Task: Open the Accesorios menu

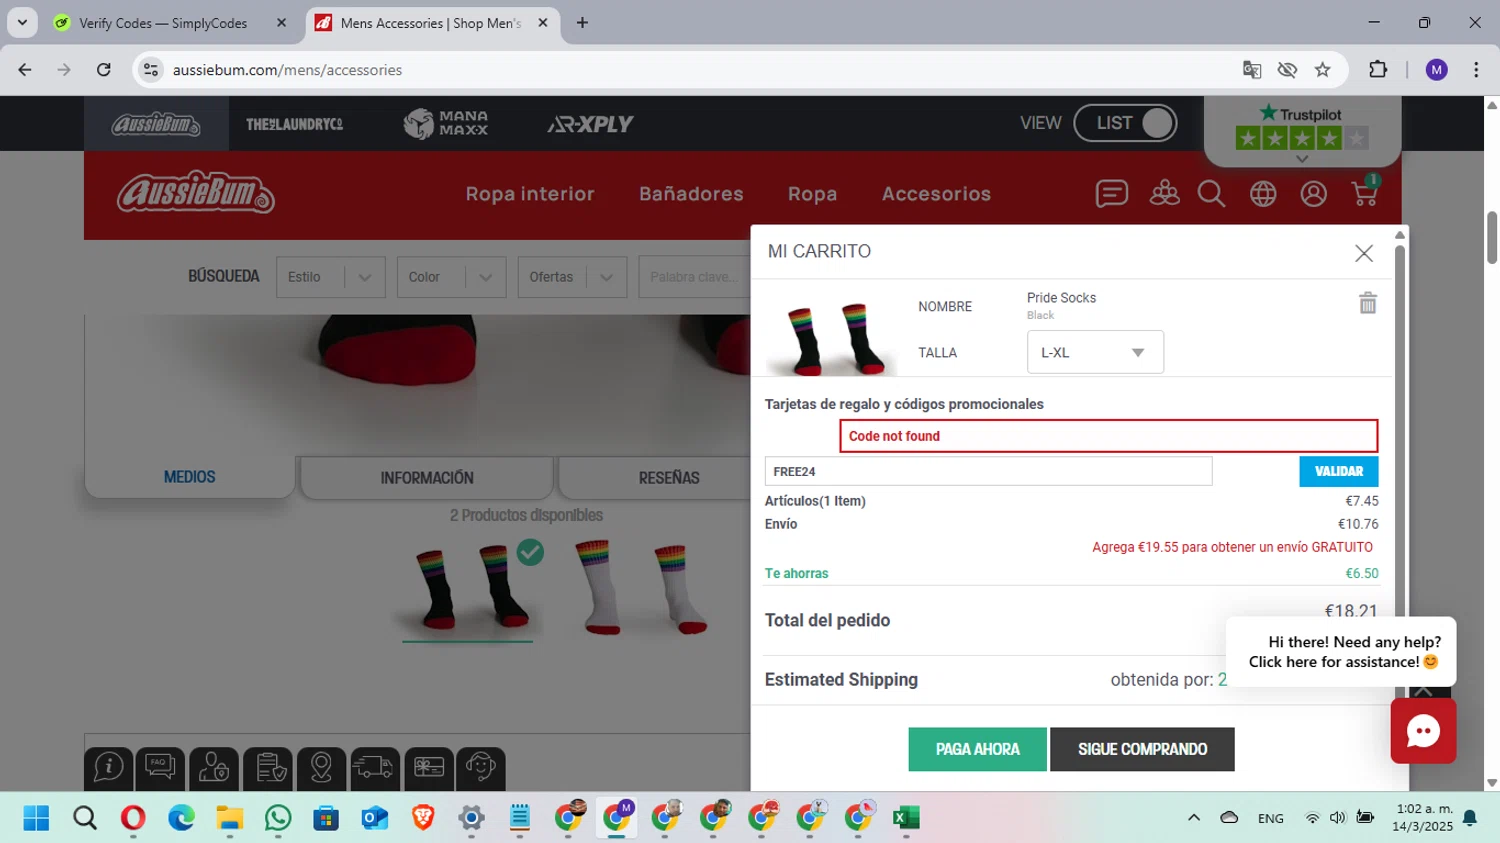Action: [x=936, y=194]
